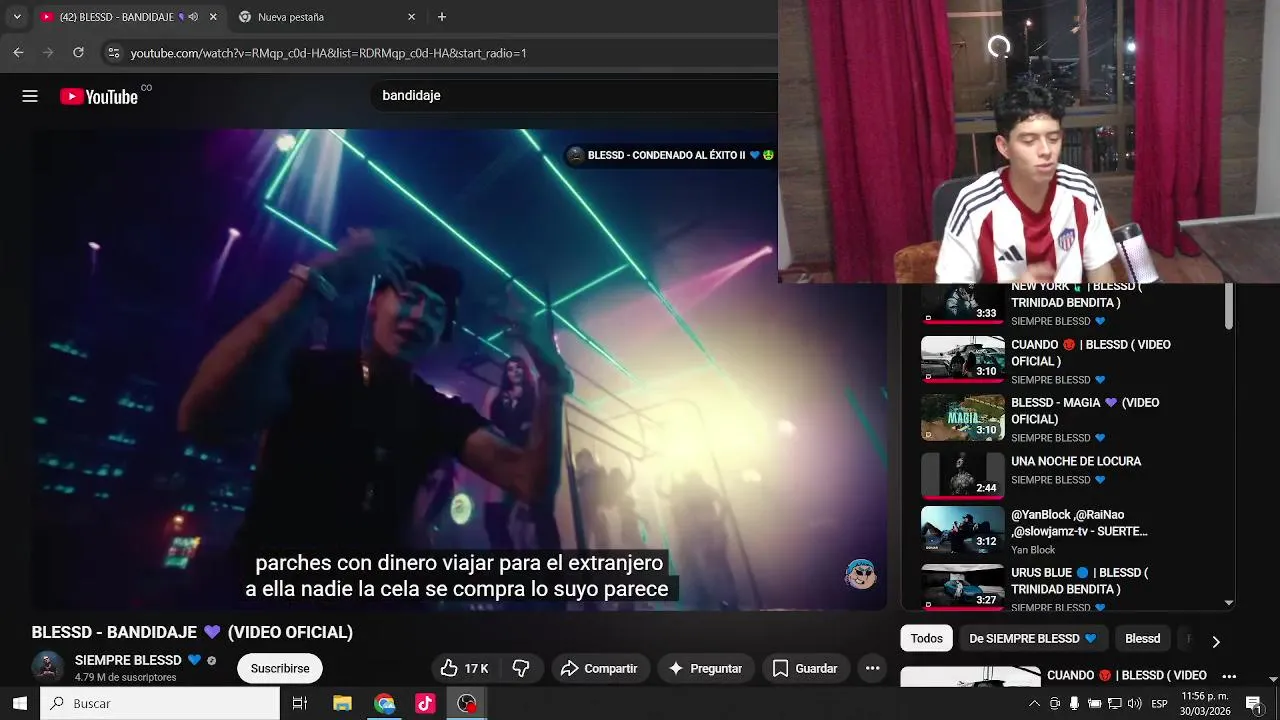Open the SIEMPRE BLESSD channel avatar

pyautogui.click(x=47, y=667)
